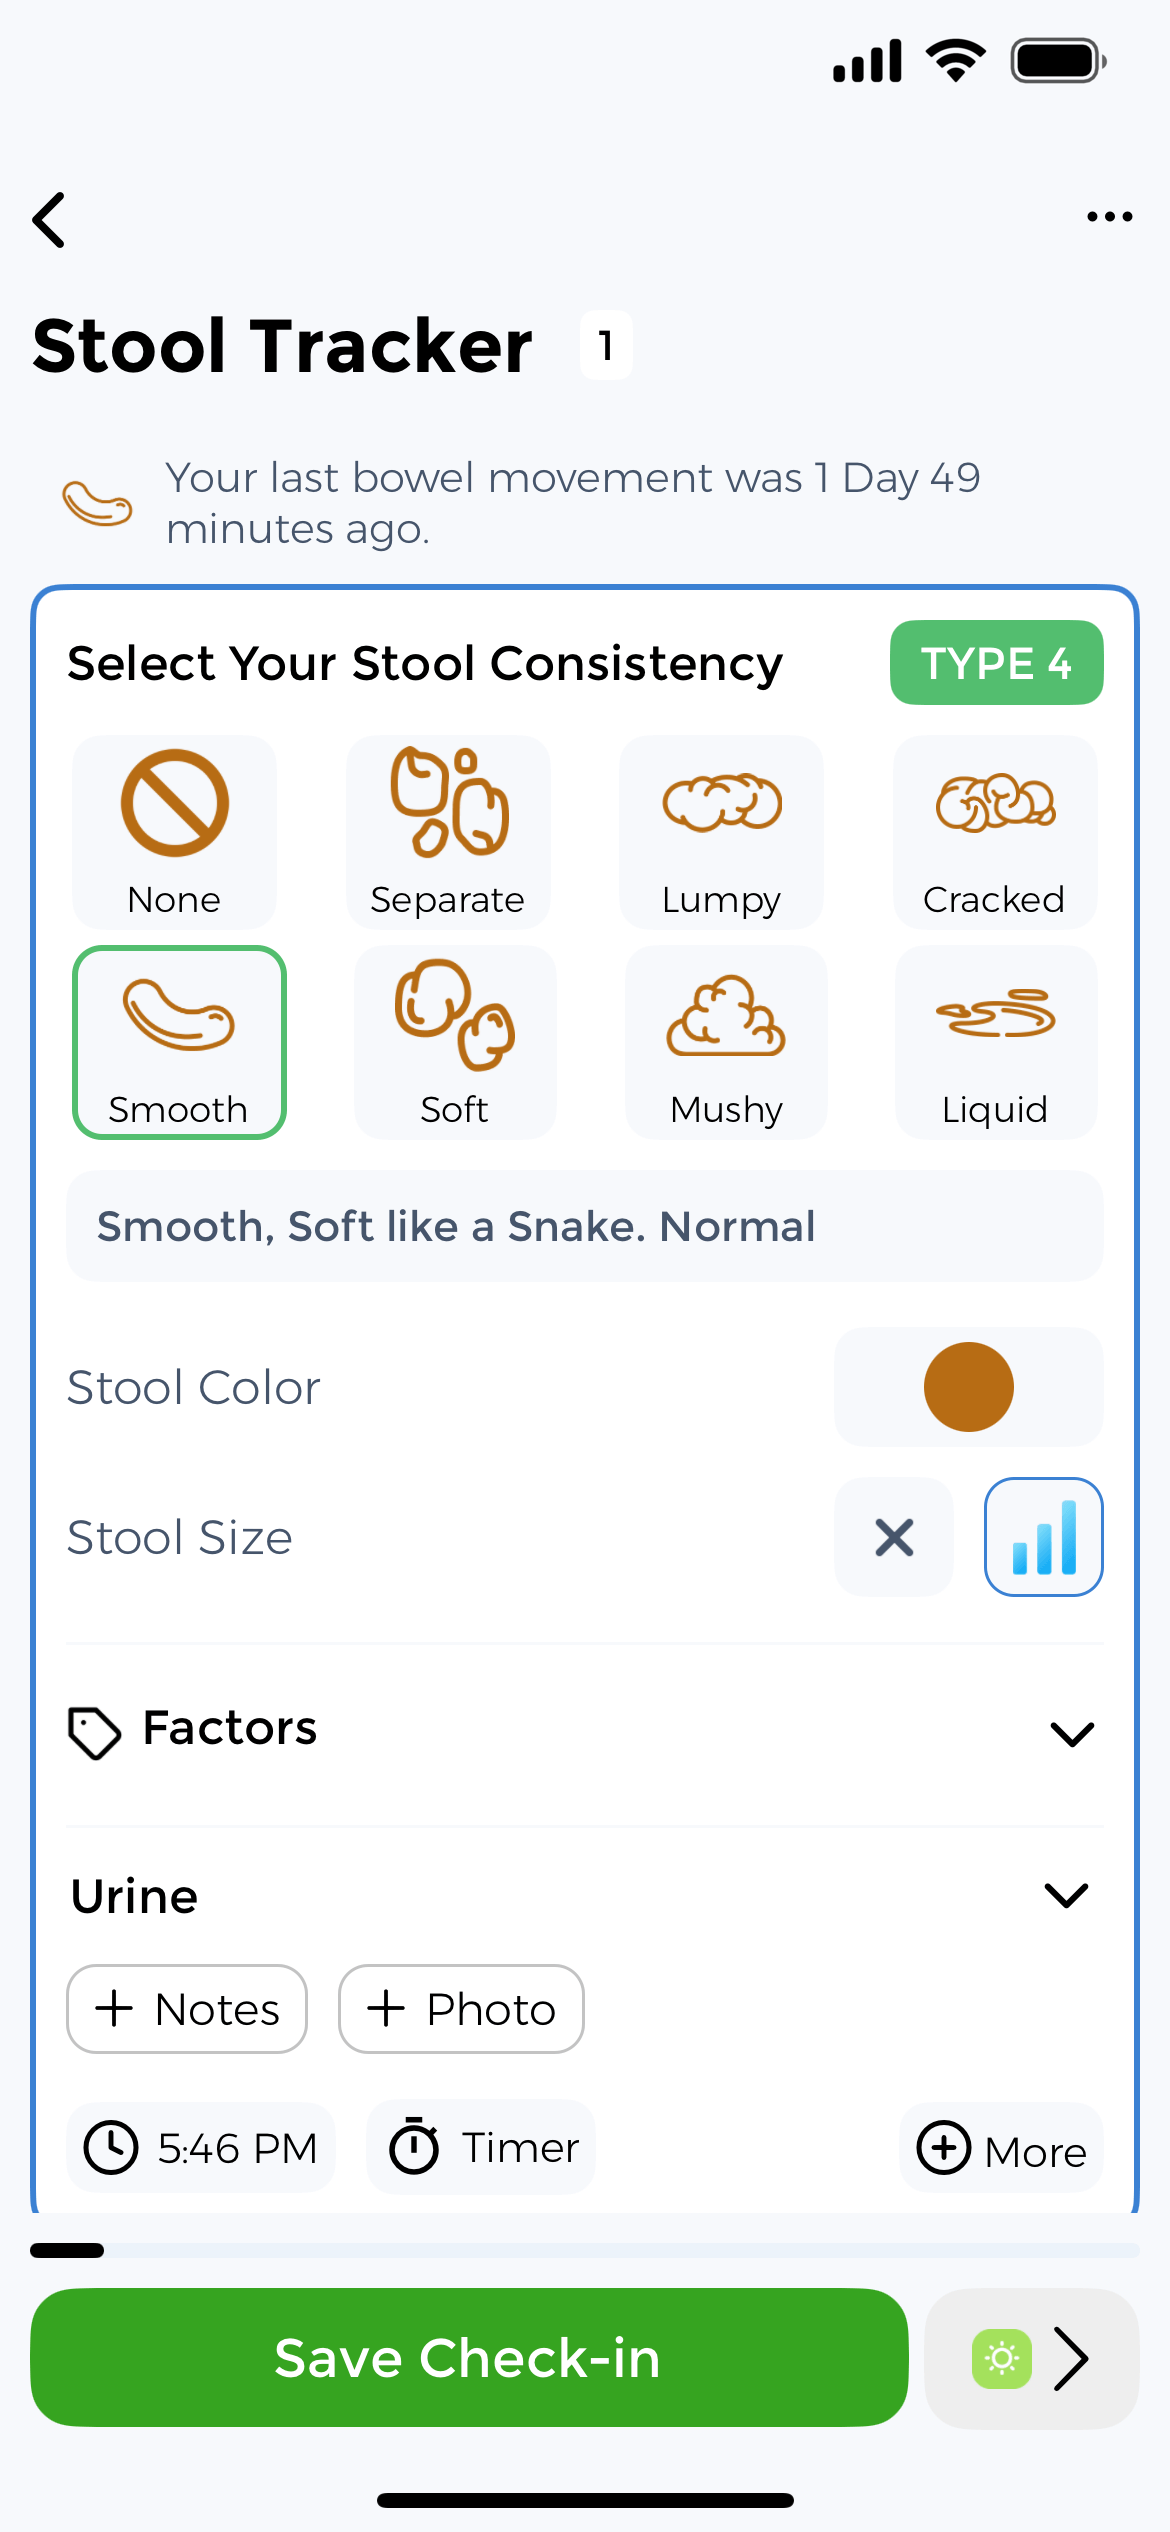Viewport: 1170px width, 2532px height.
Task: Open the three-dot options menu
Action: 1109,217
